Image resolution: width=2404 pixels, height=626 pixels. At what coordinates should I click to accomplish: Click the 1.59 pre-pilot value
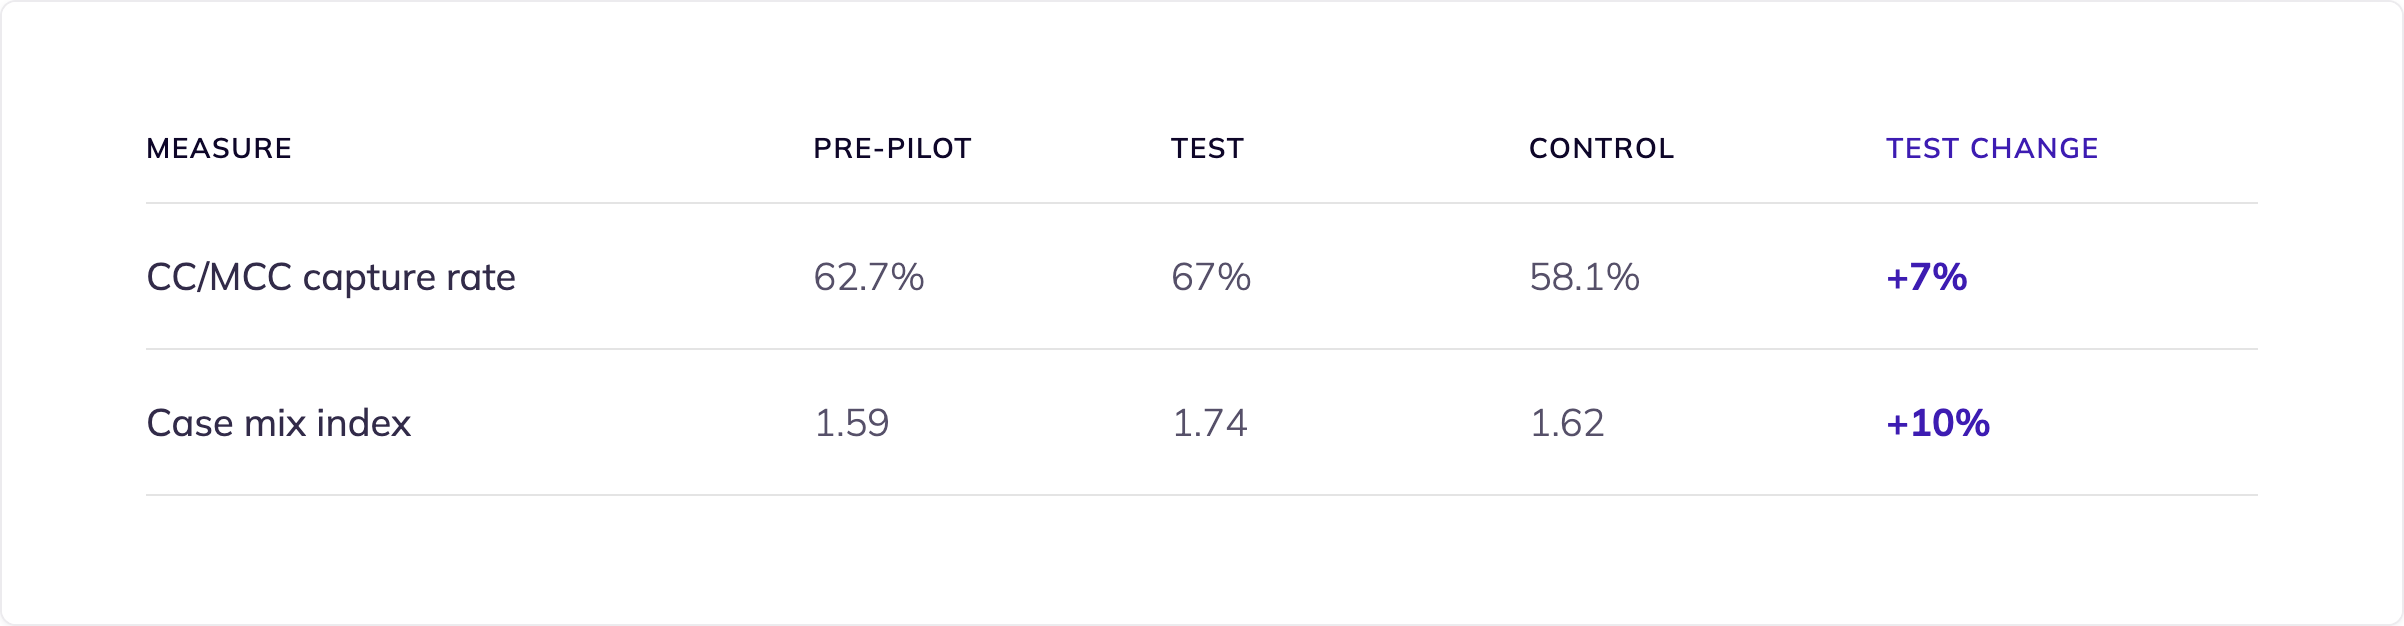[852, 423]
